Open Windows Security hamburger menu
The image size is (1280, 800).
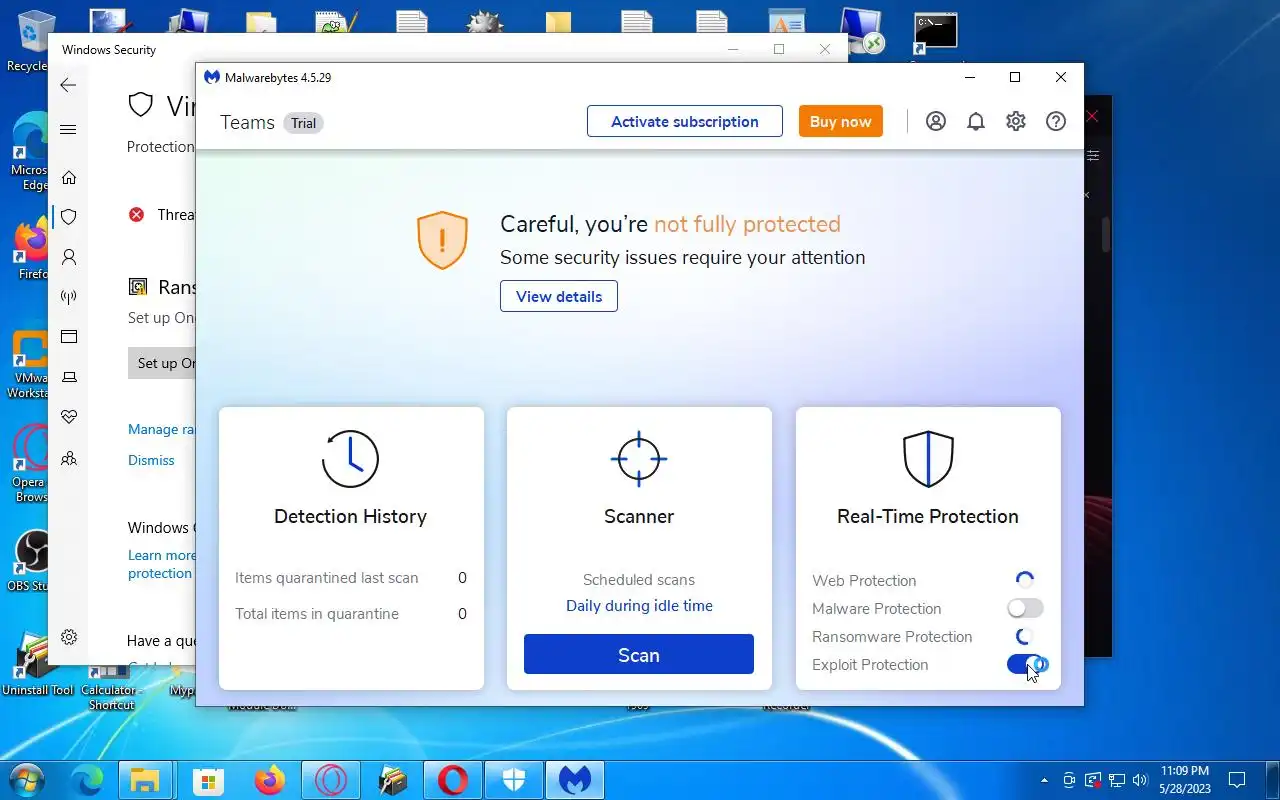[x=68, y=129]
